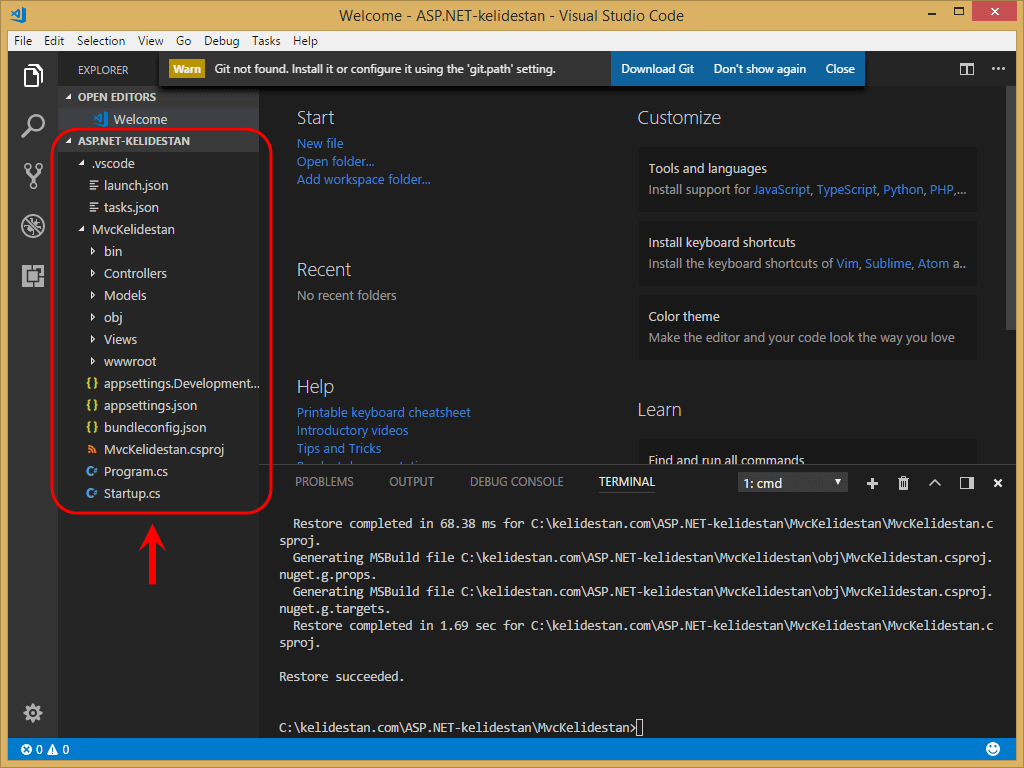Close the terminal panel
1024x768 pixels.
[997, 483]
